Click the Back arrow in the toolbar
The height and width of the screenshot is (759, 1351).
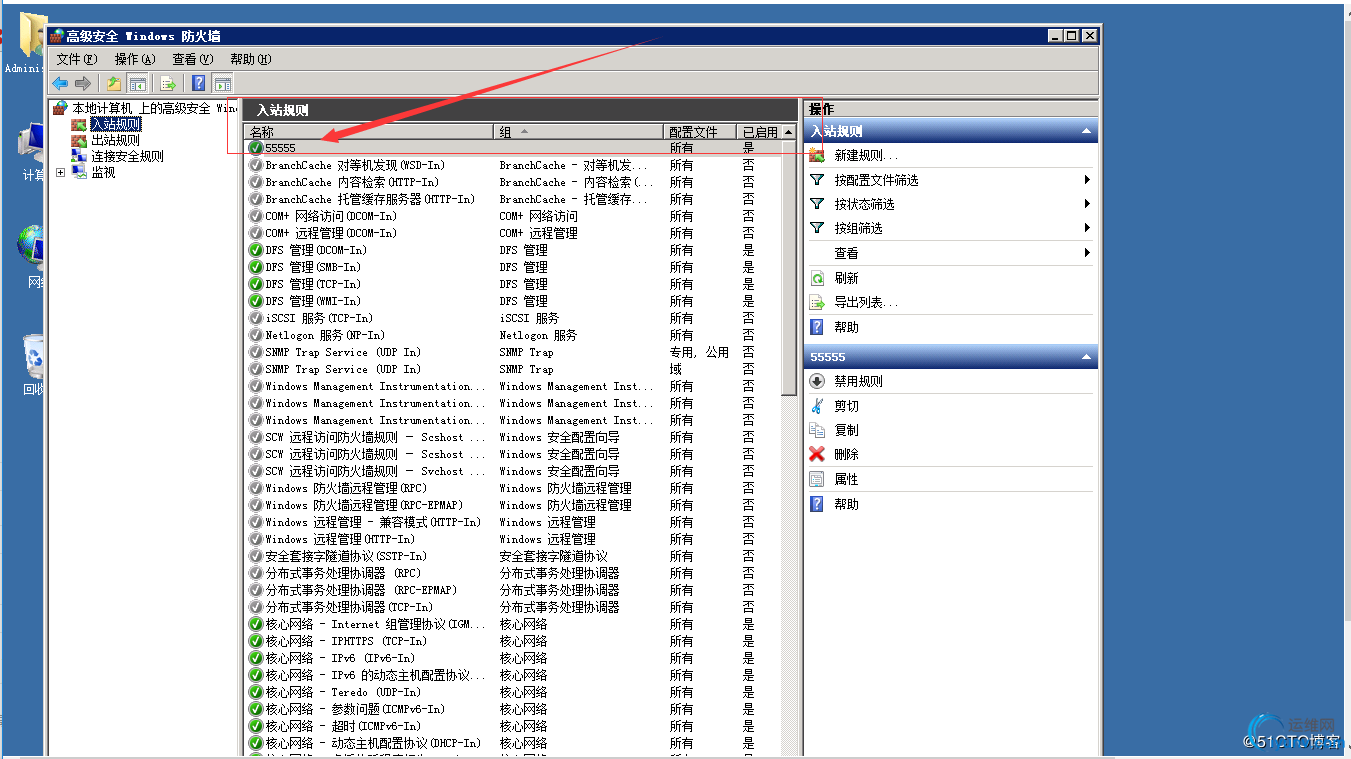[x=60, y=84]
